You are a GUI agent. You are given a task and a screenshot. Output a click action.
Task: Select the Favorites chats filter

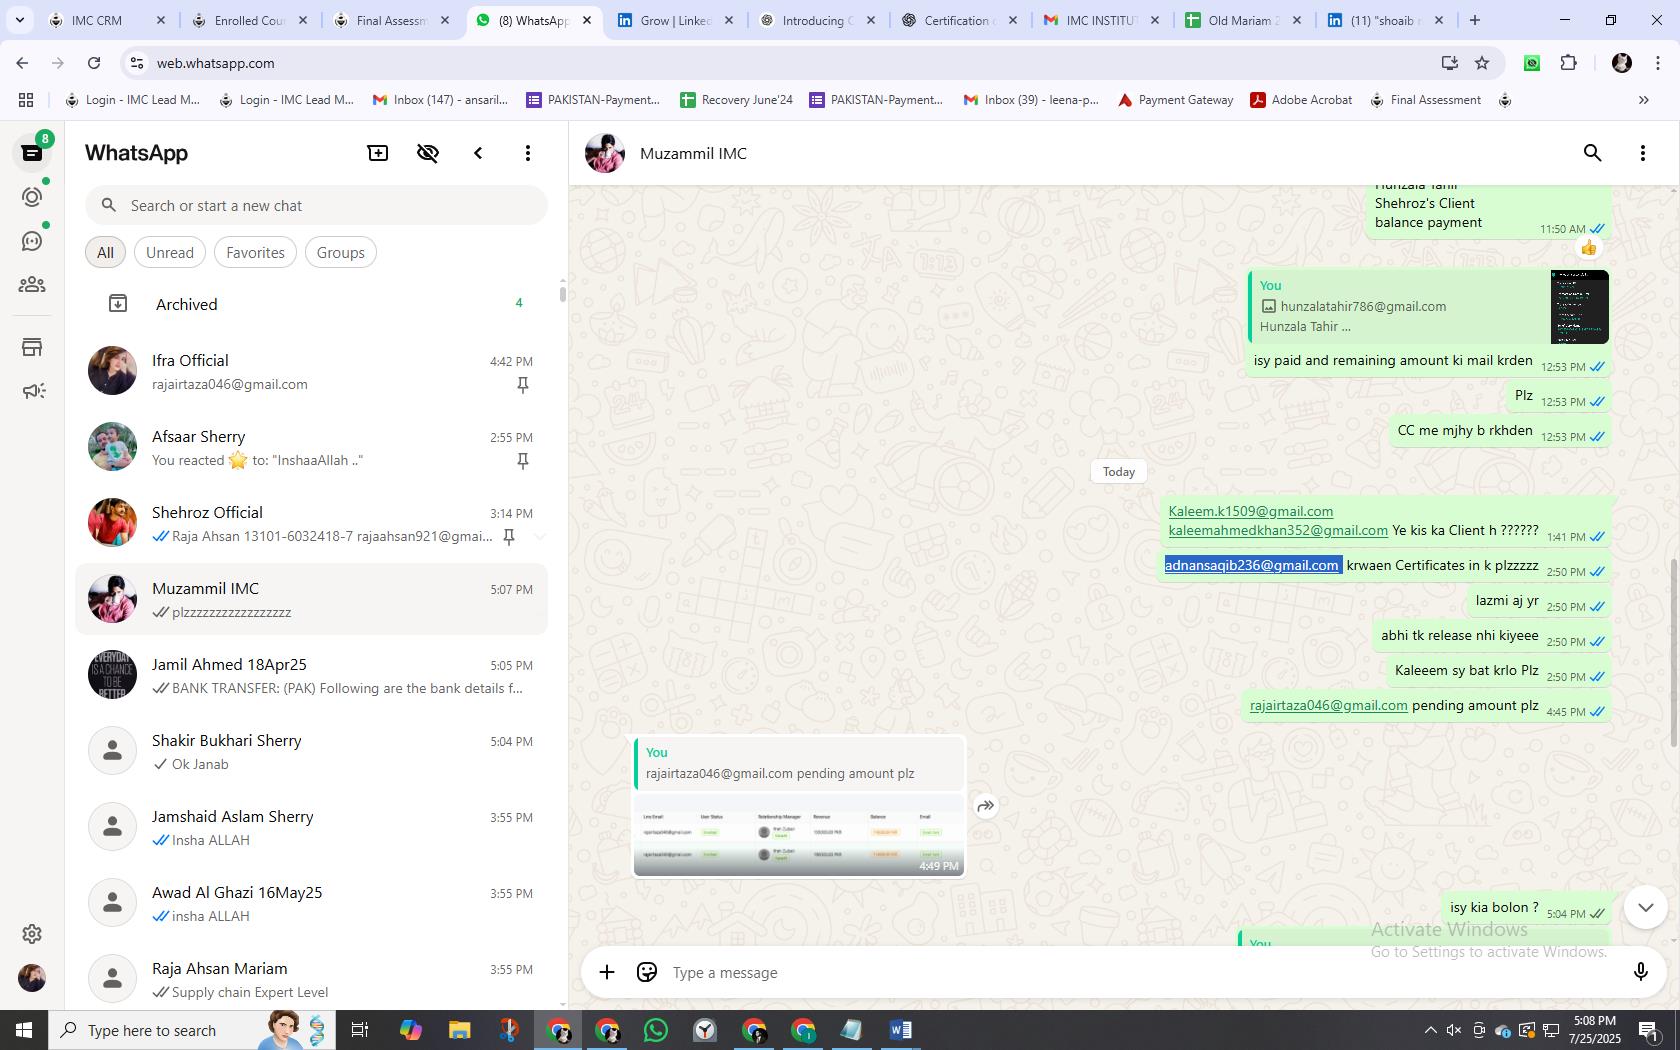coord(255,252)
